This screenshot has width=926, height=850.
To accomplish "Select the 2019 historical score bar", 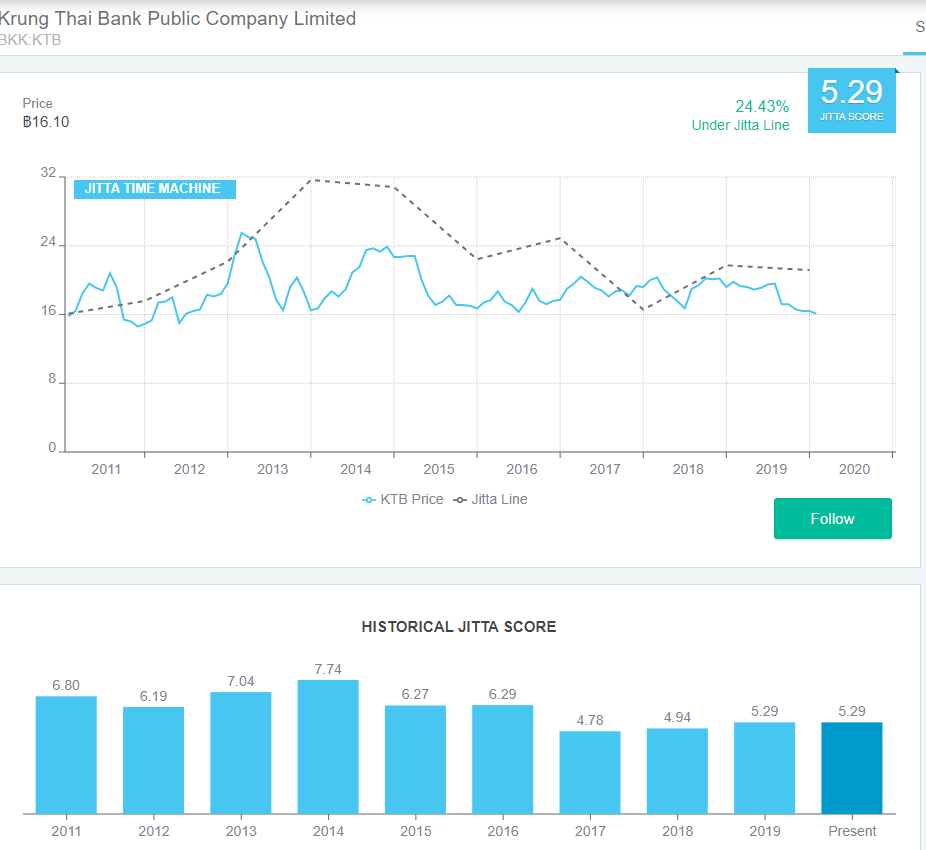I will (765, 768).
